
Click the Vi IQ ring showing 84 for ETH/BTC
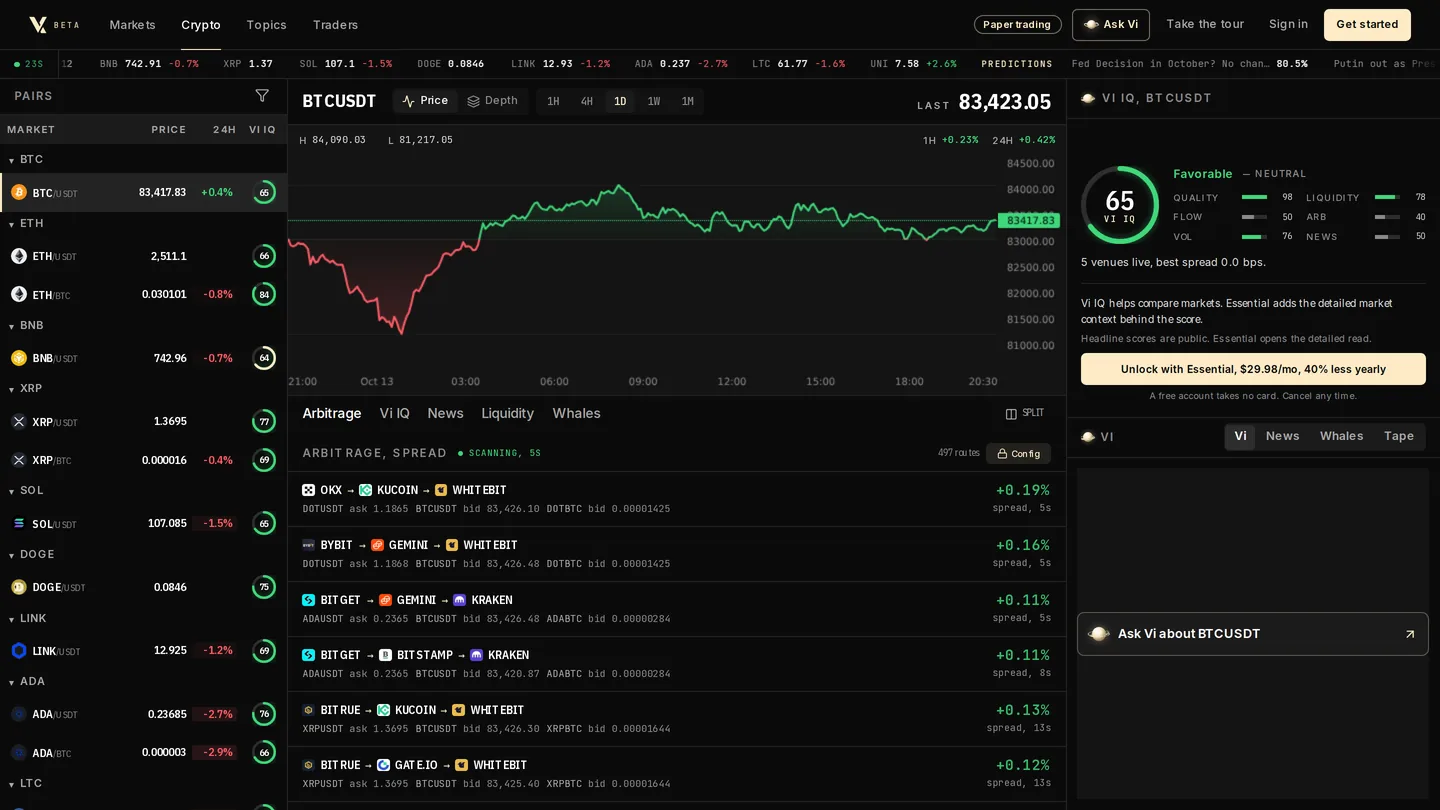pos(264,294)
